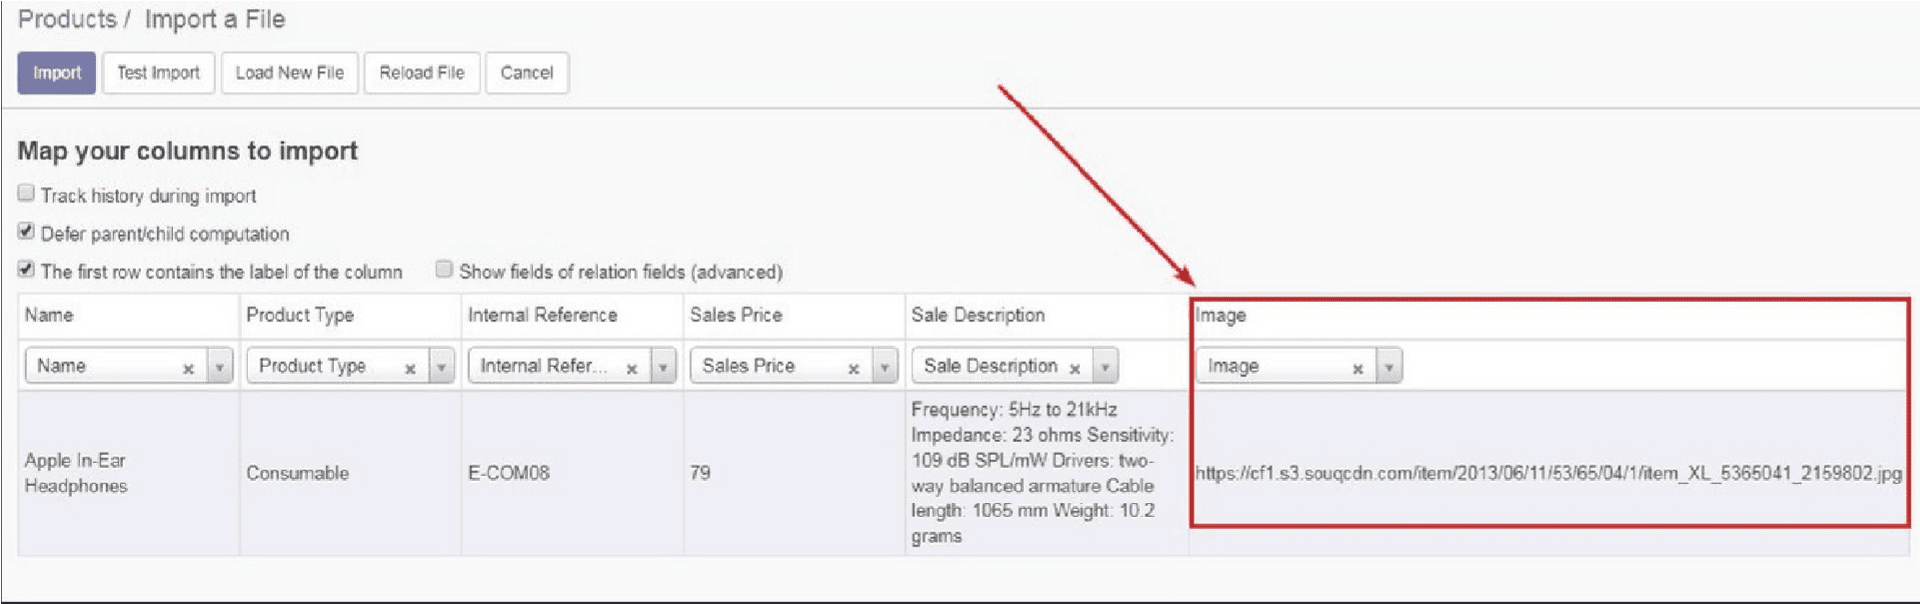Toggle first row contains label checkbox
The width and height of the screenshot is (1920, 604).
(26, 269)
